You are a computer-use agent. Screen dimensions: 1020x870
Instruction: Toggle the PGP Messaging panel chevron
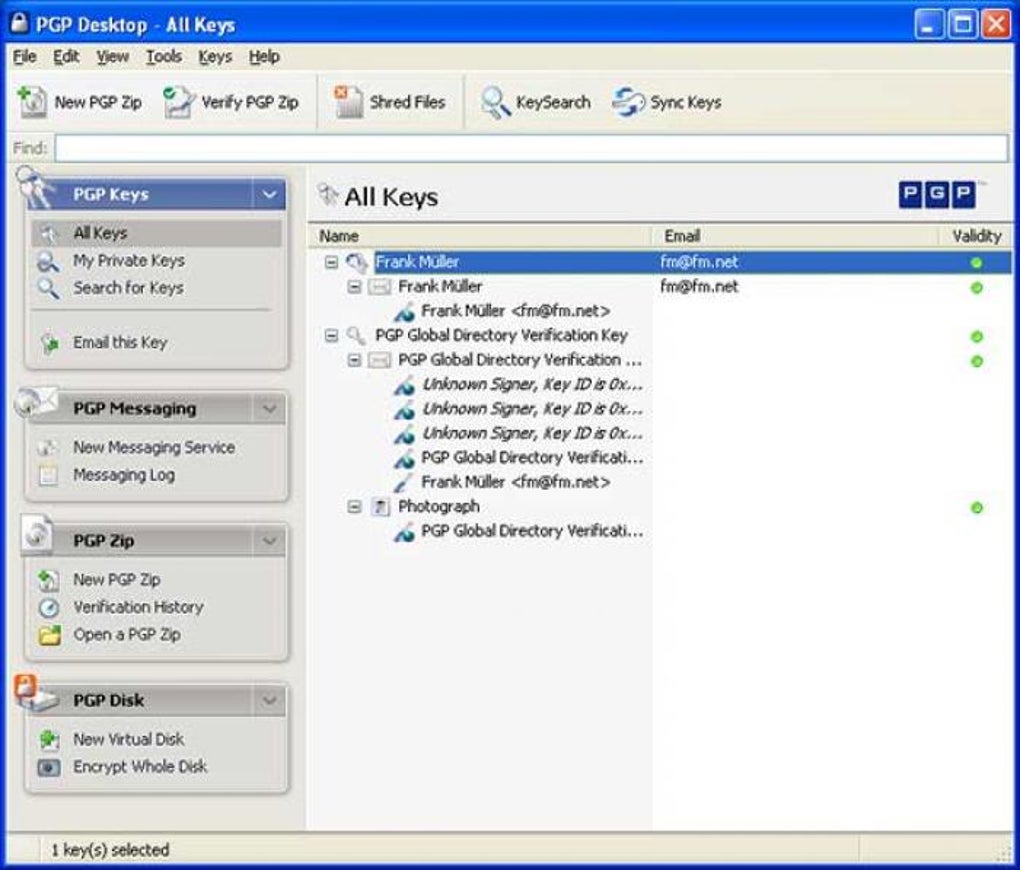[269, 409]
